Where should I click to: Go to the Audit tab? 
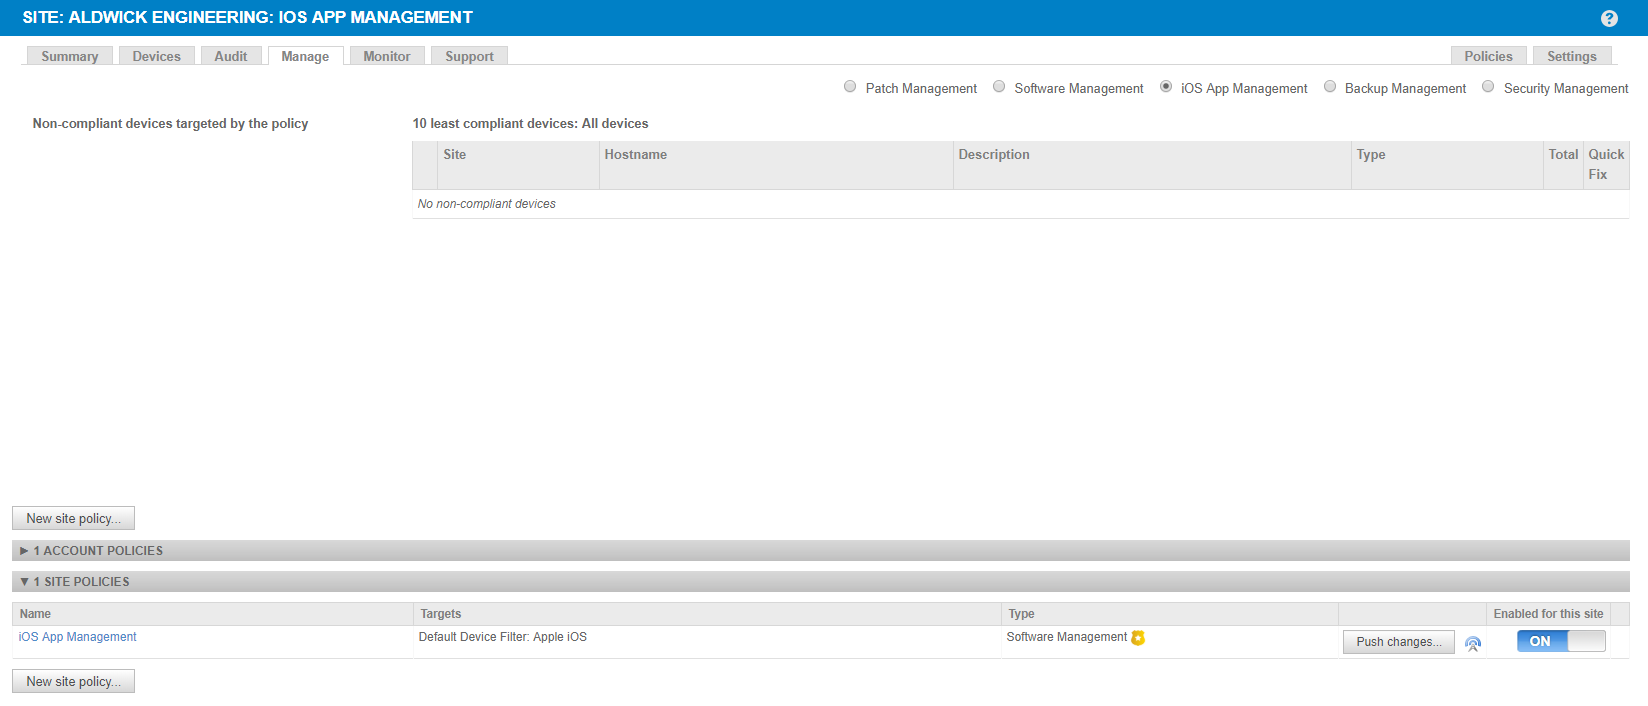click(x=231, y=57)
